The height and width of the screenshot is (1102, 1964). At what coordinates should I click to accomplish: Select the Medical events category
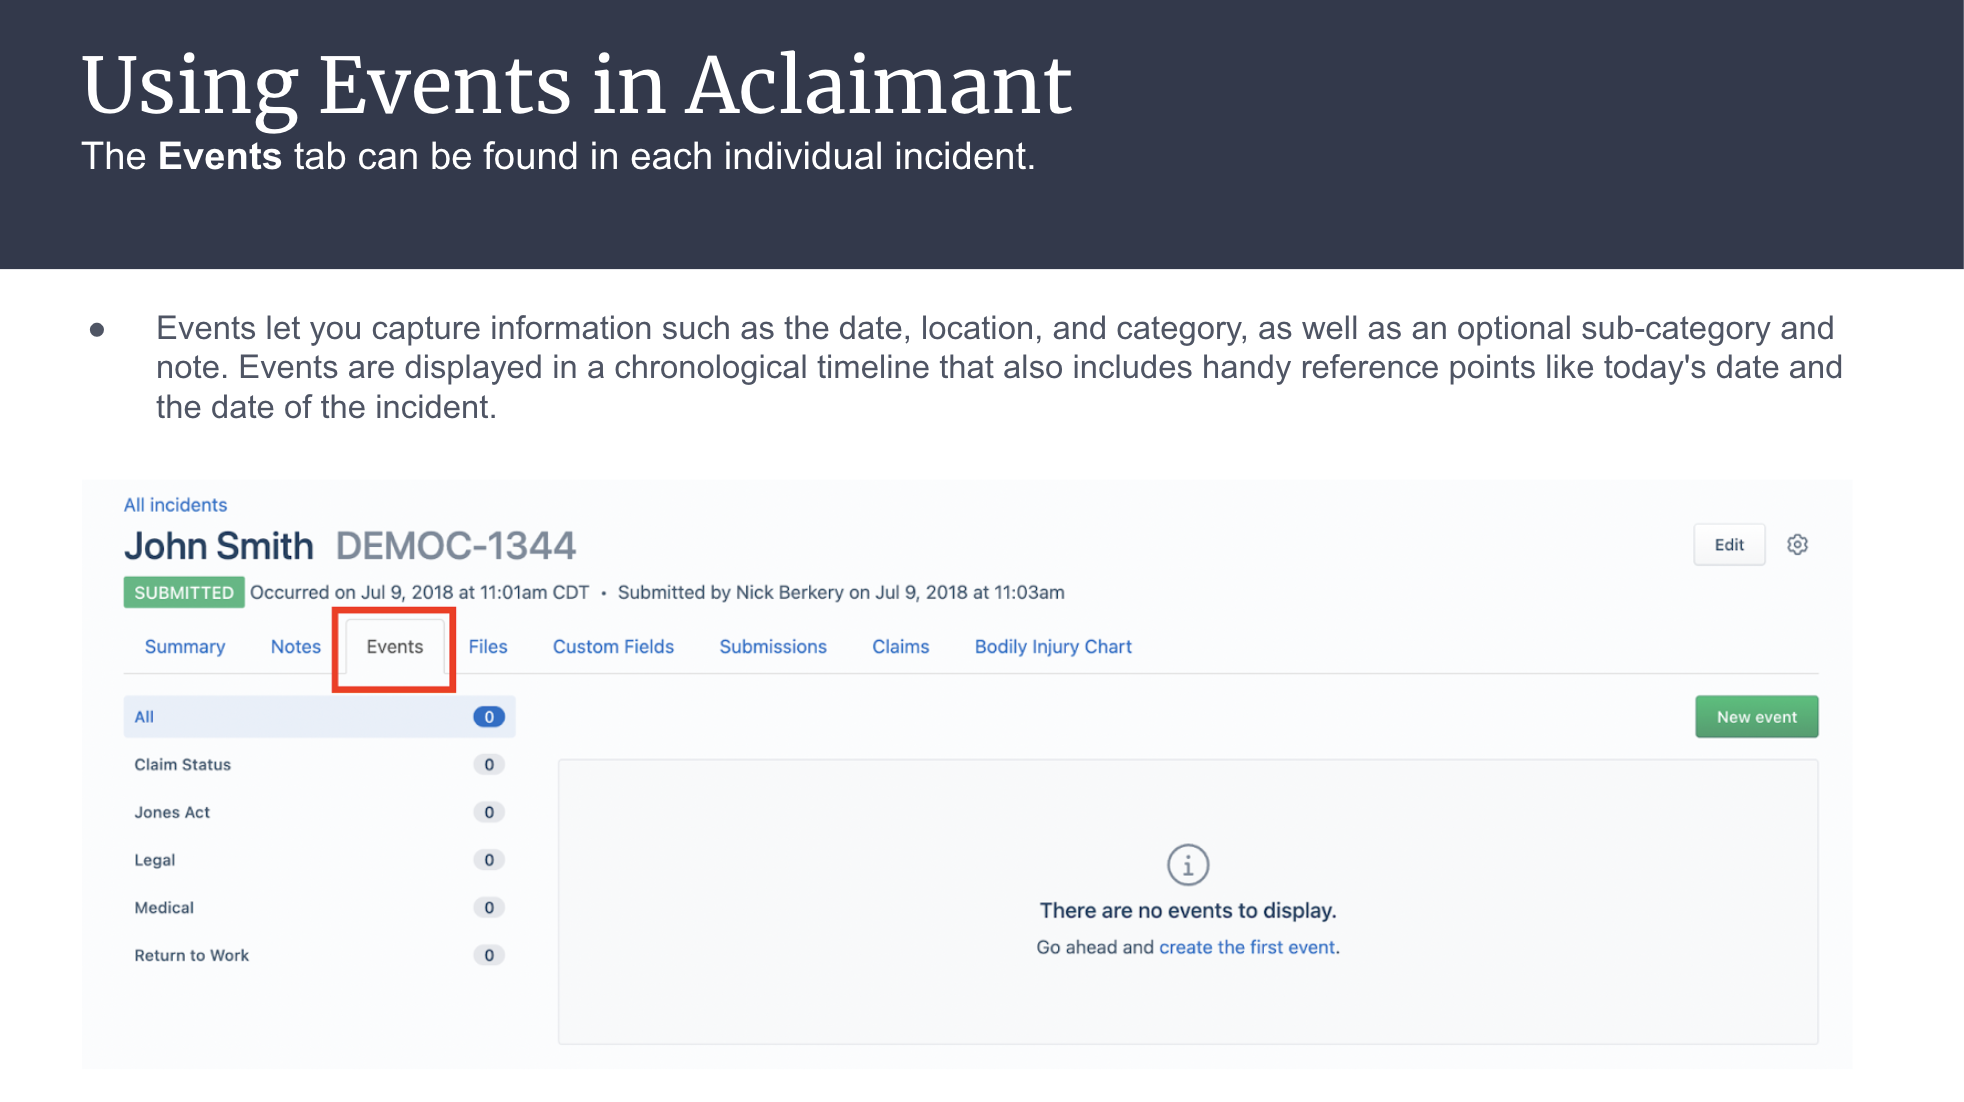(x=319, y=908)
